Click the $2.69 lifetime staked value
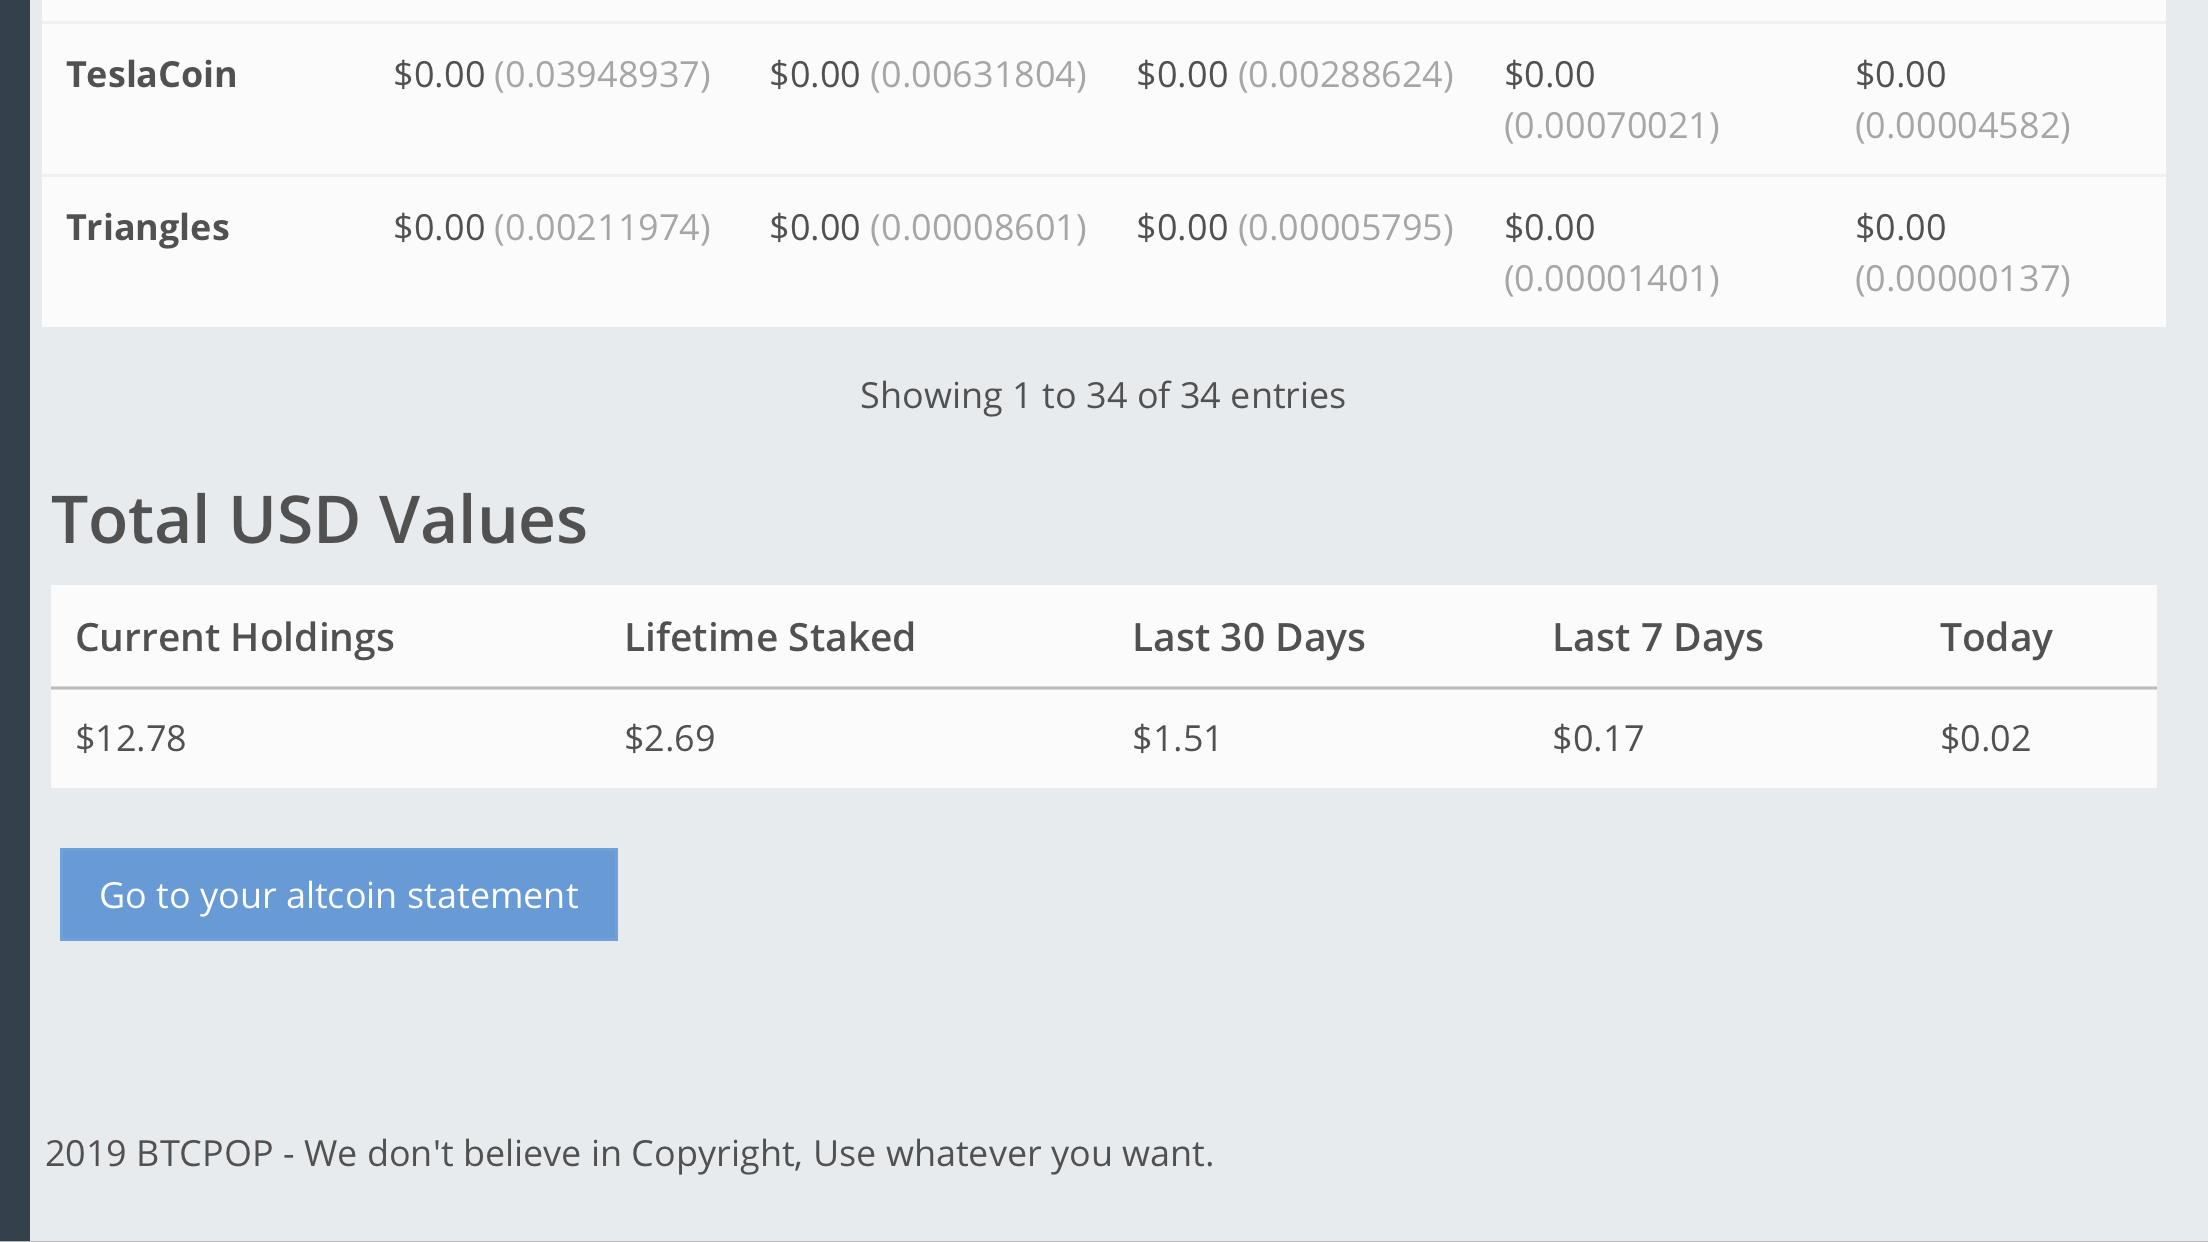This screenshot has width=2208, height=1242. click(x=669, y=739)
